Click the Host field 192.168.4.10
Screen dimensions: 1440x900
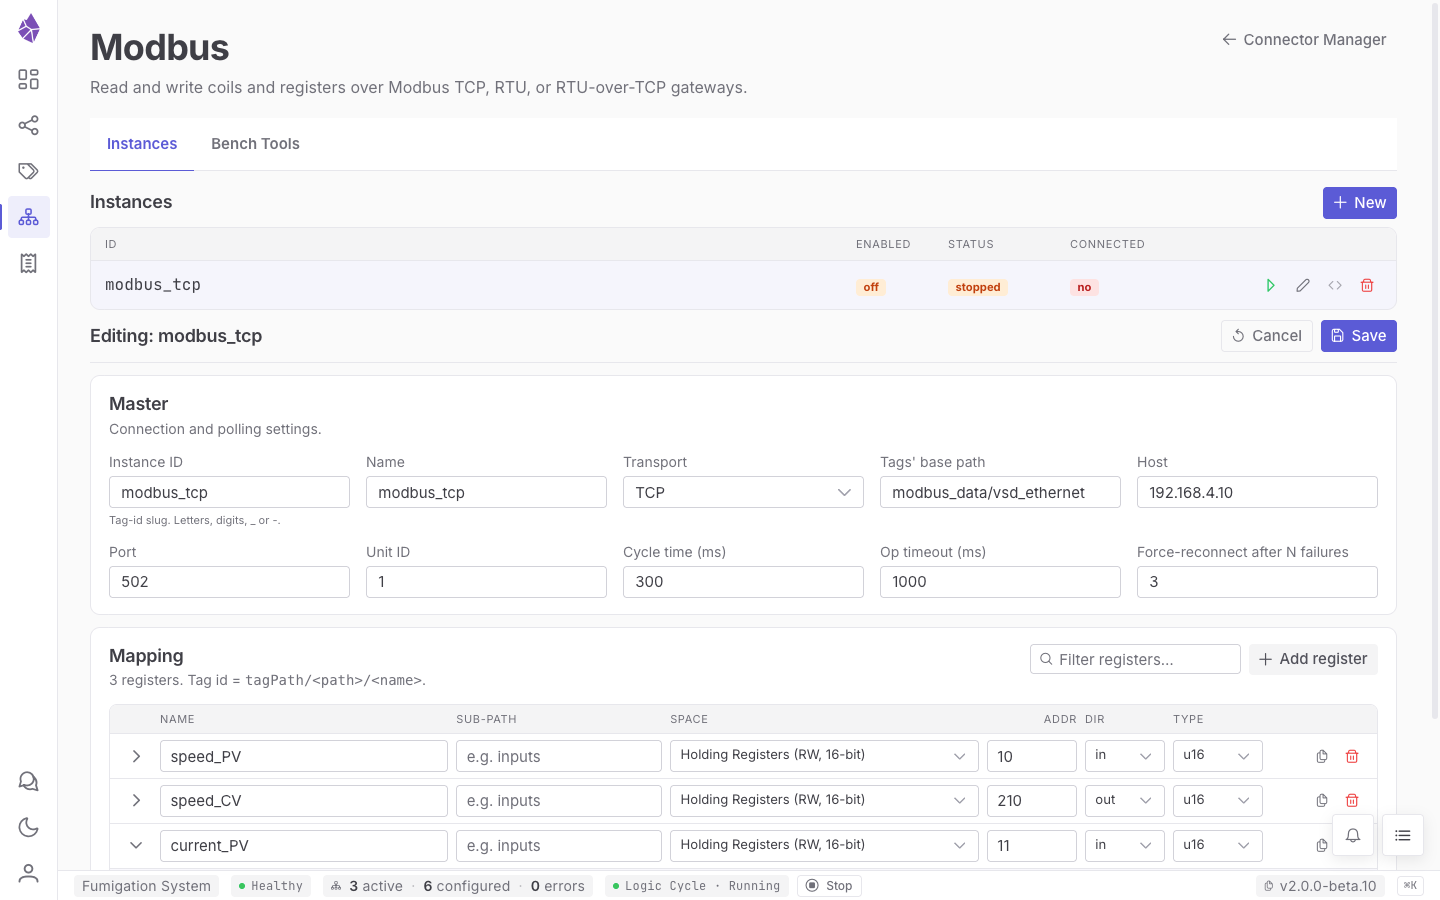(x=1257, y=492)
